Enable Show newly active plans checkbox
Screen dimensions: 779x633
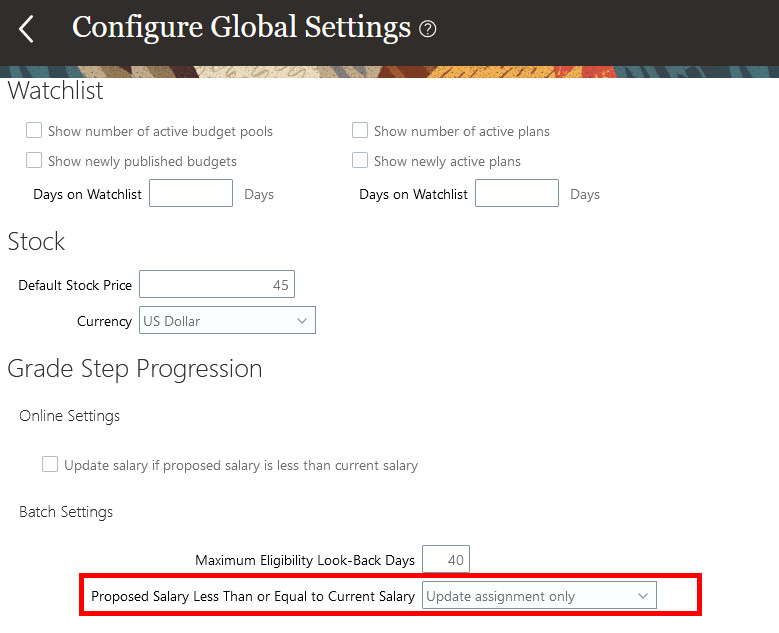pyautogui.click(x=361, y=161)
